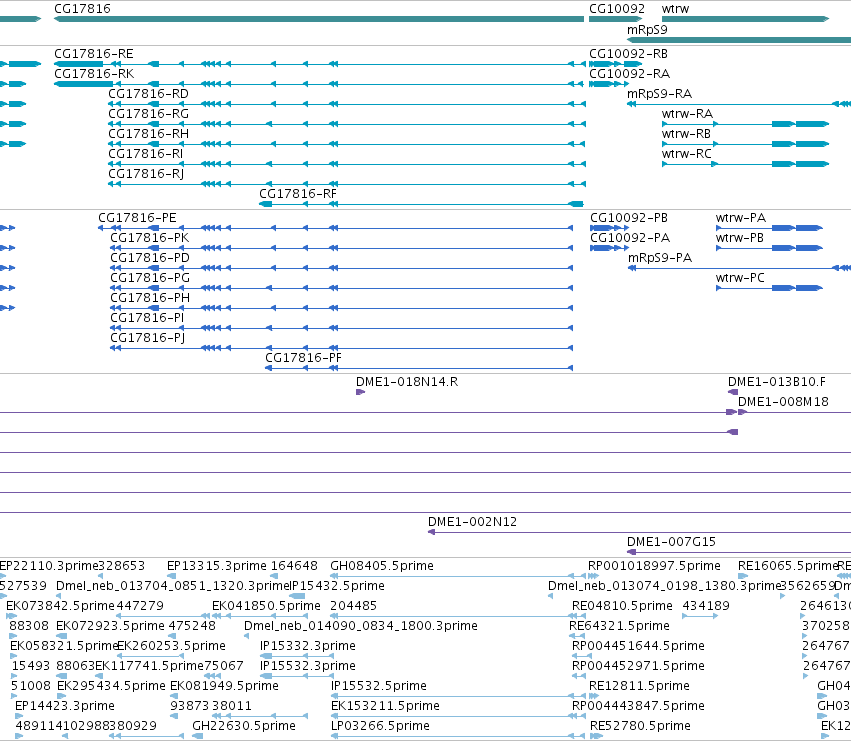Open EST Dmel_neb_013704_0851_1320.3prime
The height and width of the screenshot is (741, 851).
(x=172, y=586)
